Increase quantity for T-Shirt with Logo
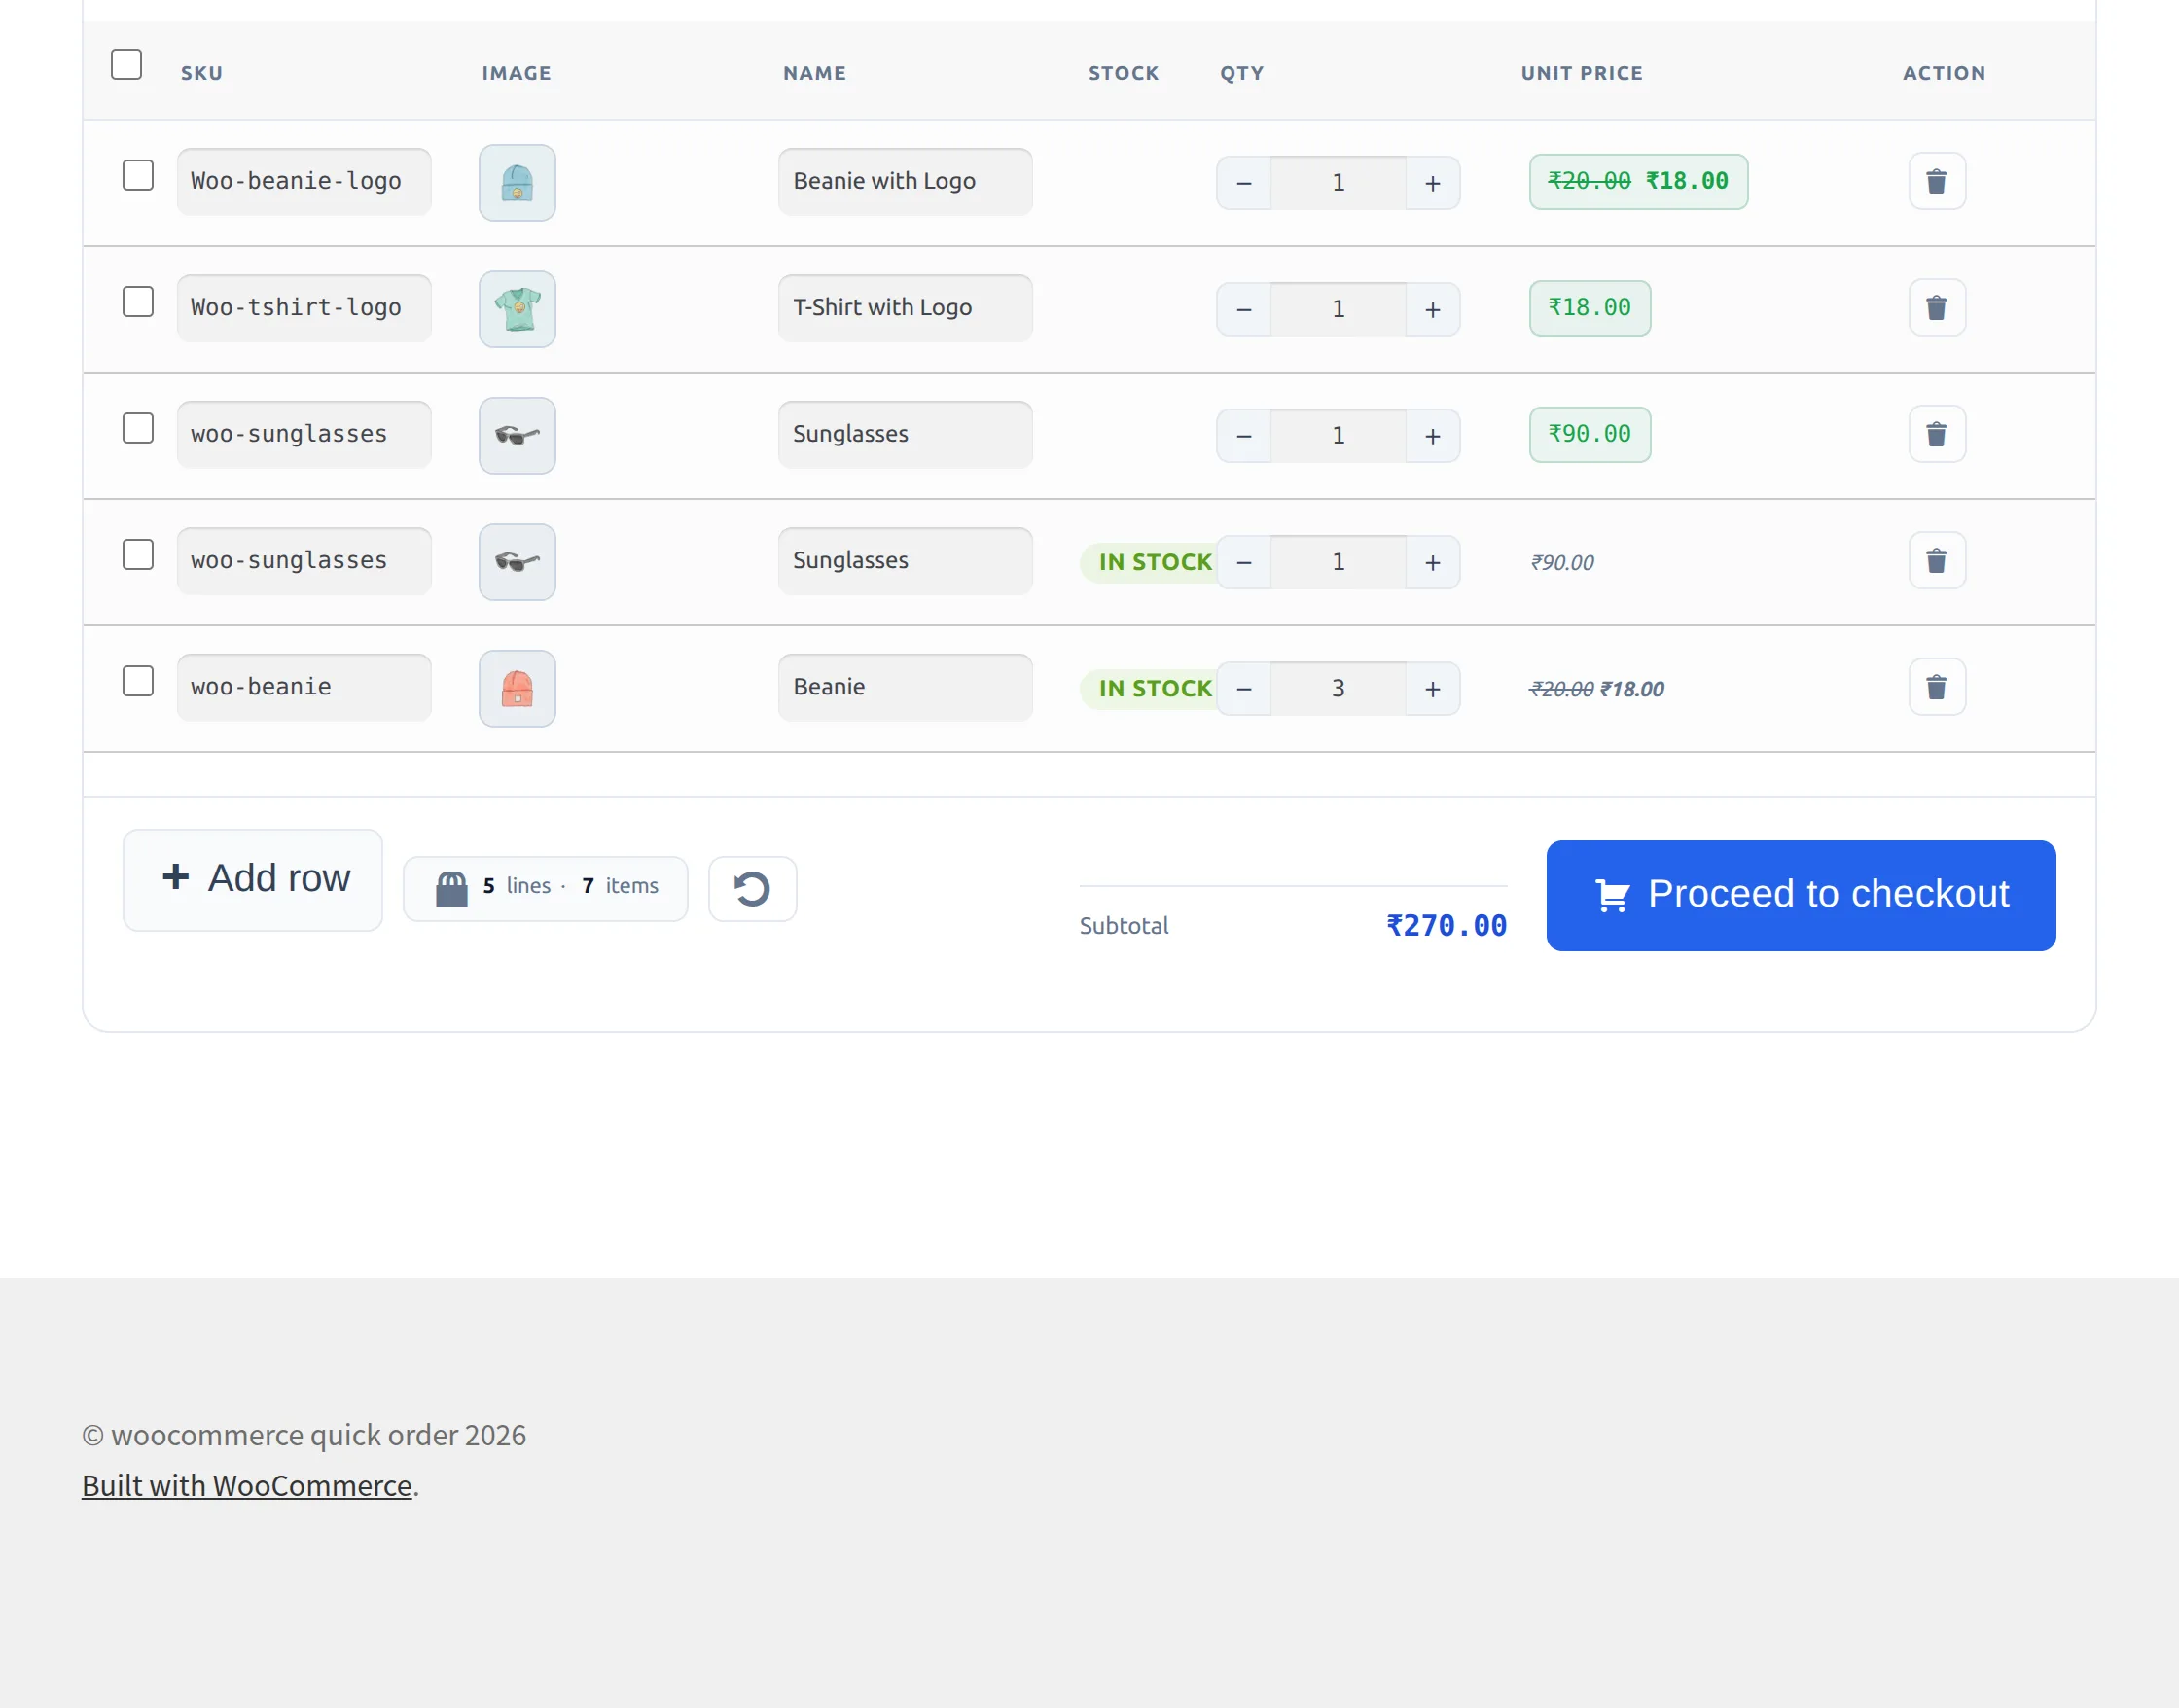 click(x=1432, y=310)
